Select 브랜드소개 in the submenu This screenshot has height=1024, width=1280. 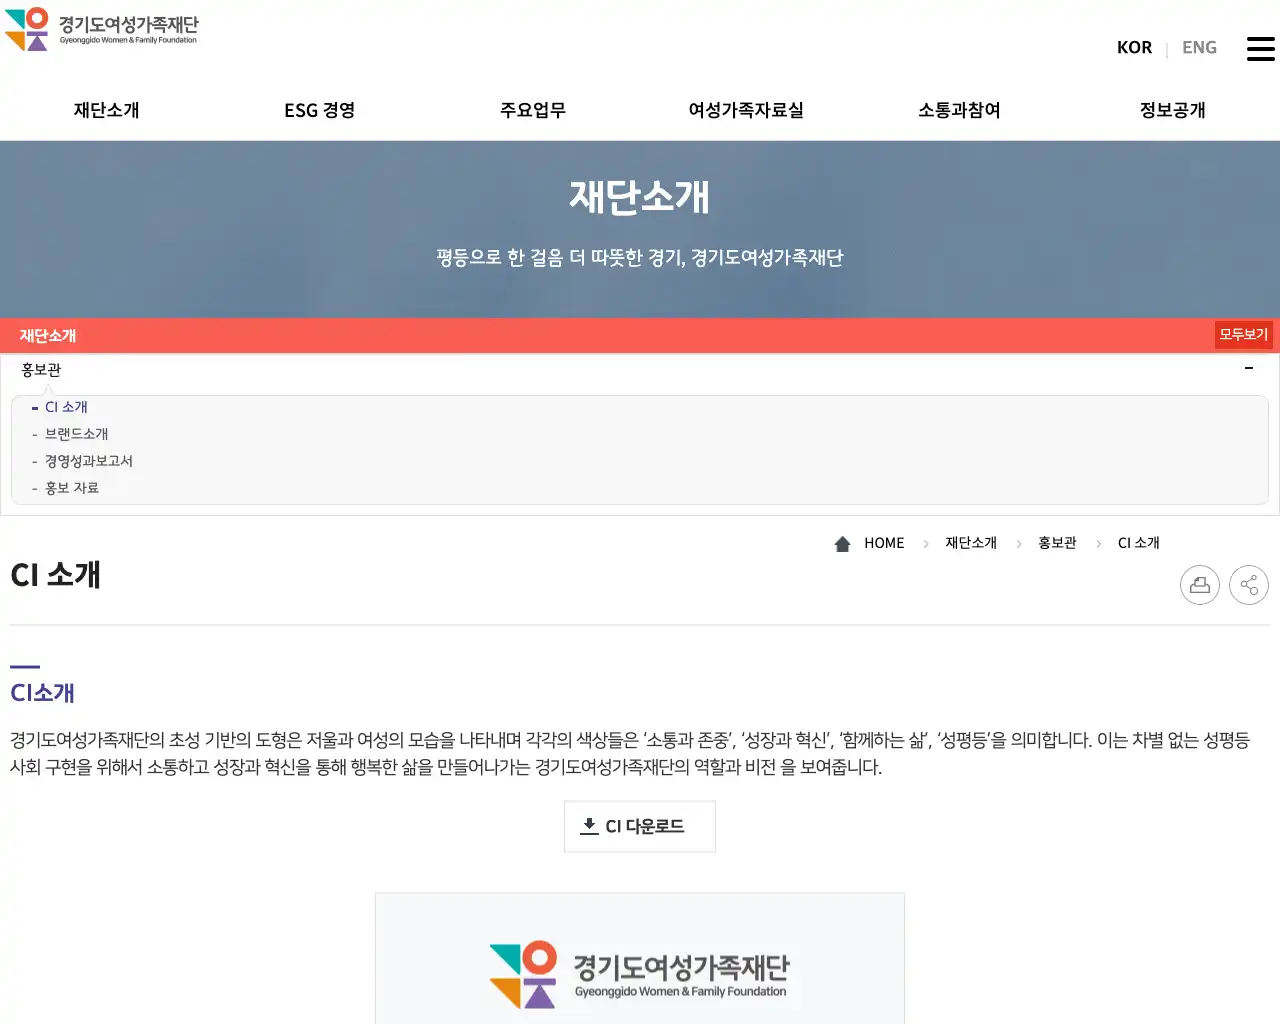pos(76,434)
